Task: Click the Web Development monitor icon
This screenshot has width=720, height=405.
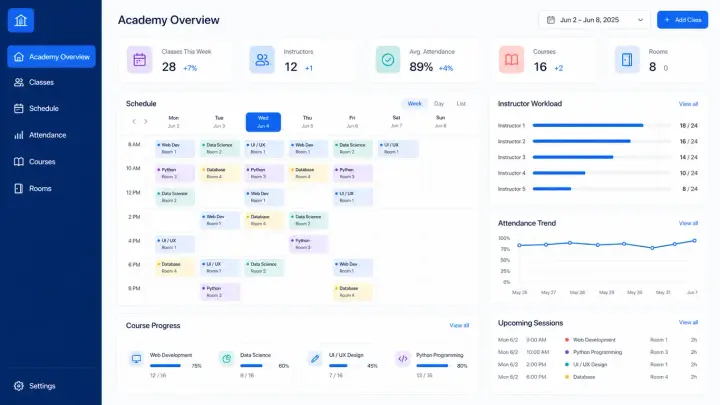Action: click(x=136, y=359)
